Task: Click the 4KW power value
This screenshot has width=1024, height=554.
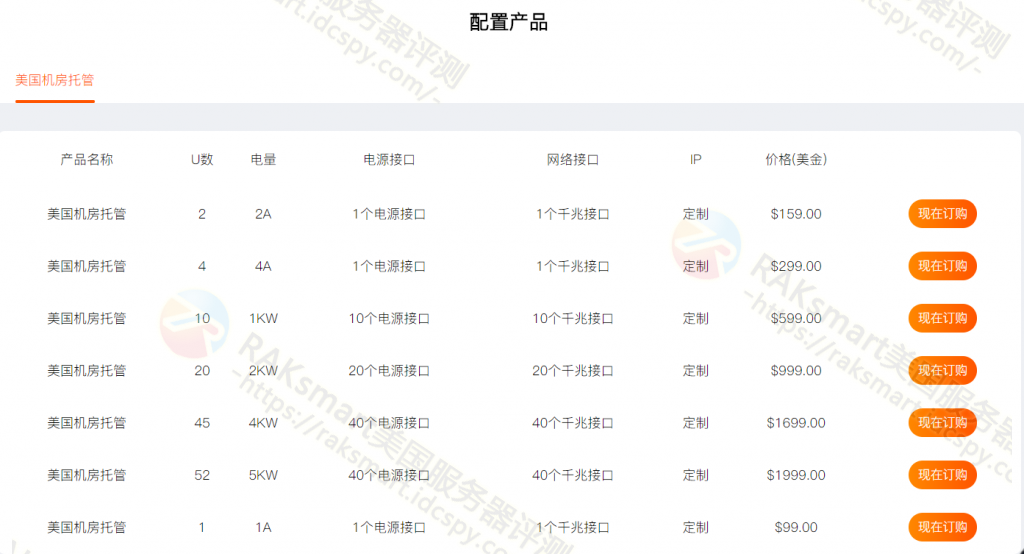Action: click(x=263, y=423)
